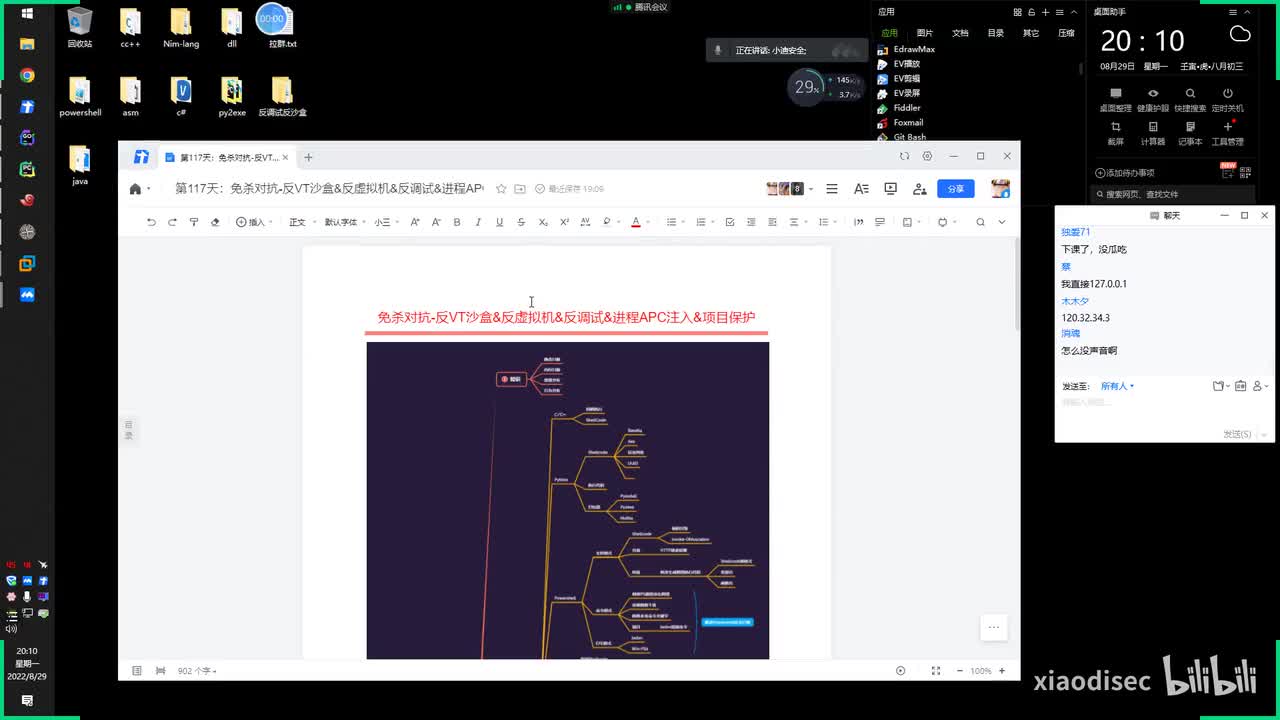Image resolution: width=1280 pixels, height=720 pixels.
Task: Switch to the 其它 tab
Action: (1031, 33)
